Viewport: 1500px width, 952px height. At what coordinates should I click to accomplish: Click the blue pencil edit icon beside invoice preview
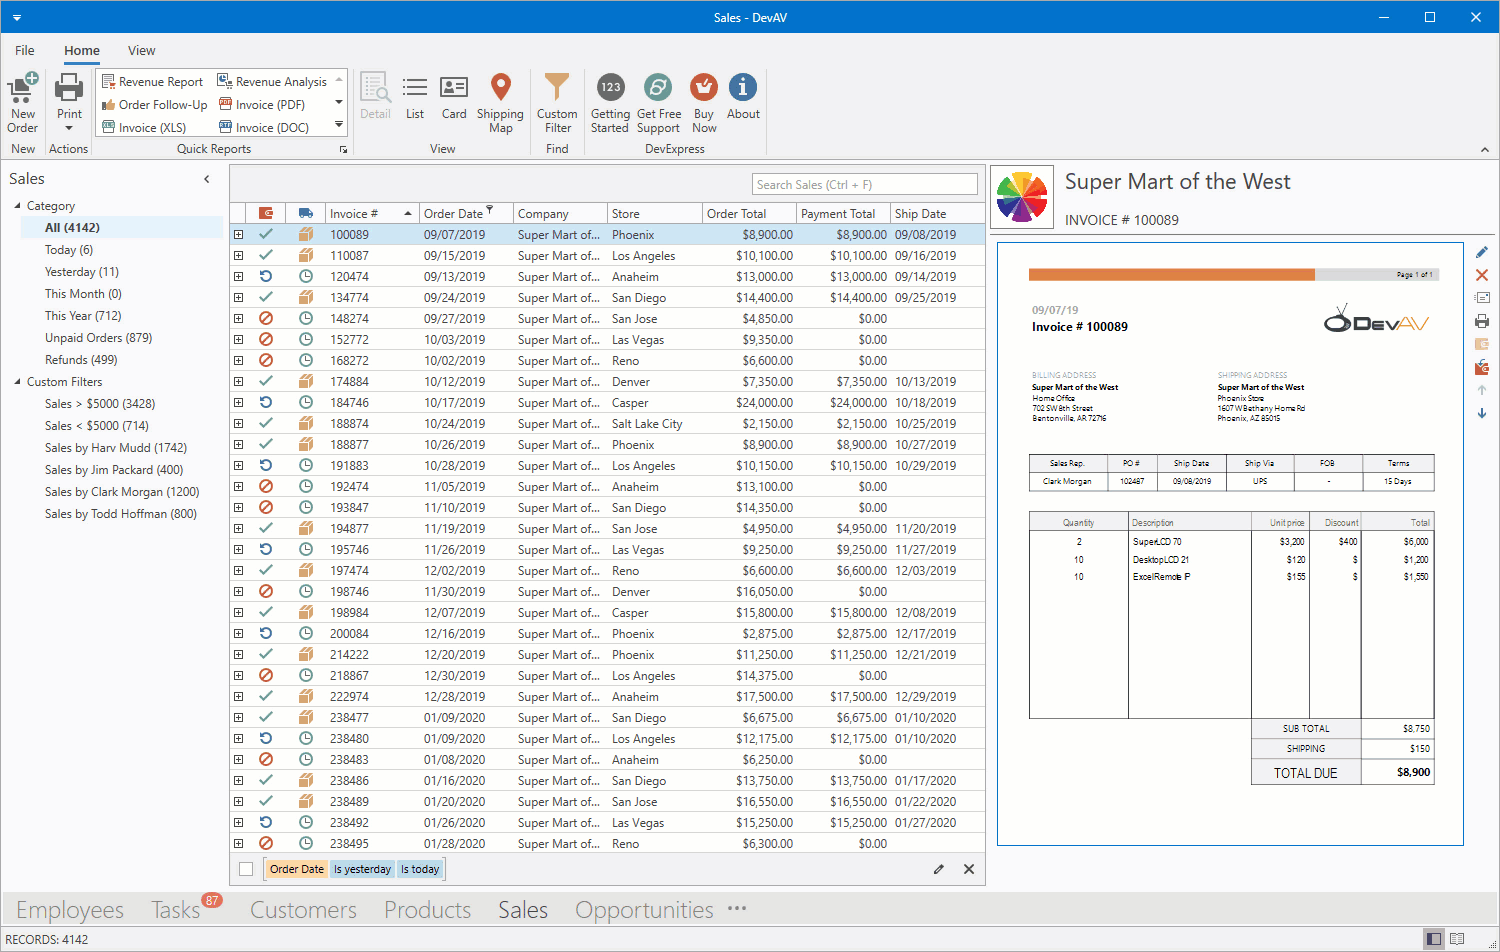1482,252
